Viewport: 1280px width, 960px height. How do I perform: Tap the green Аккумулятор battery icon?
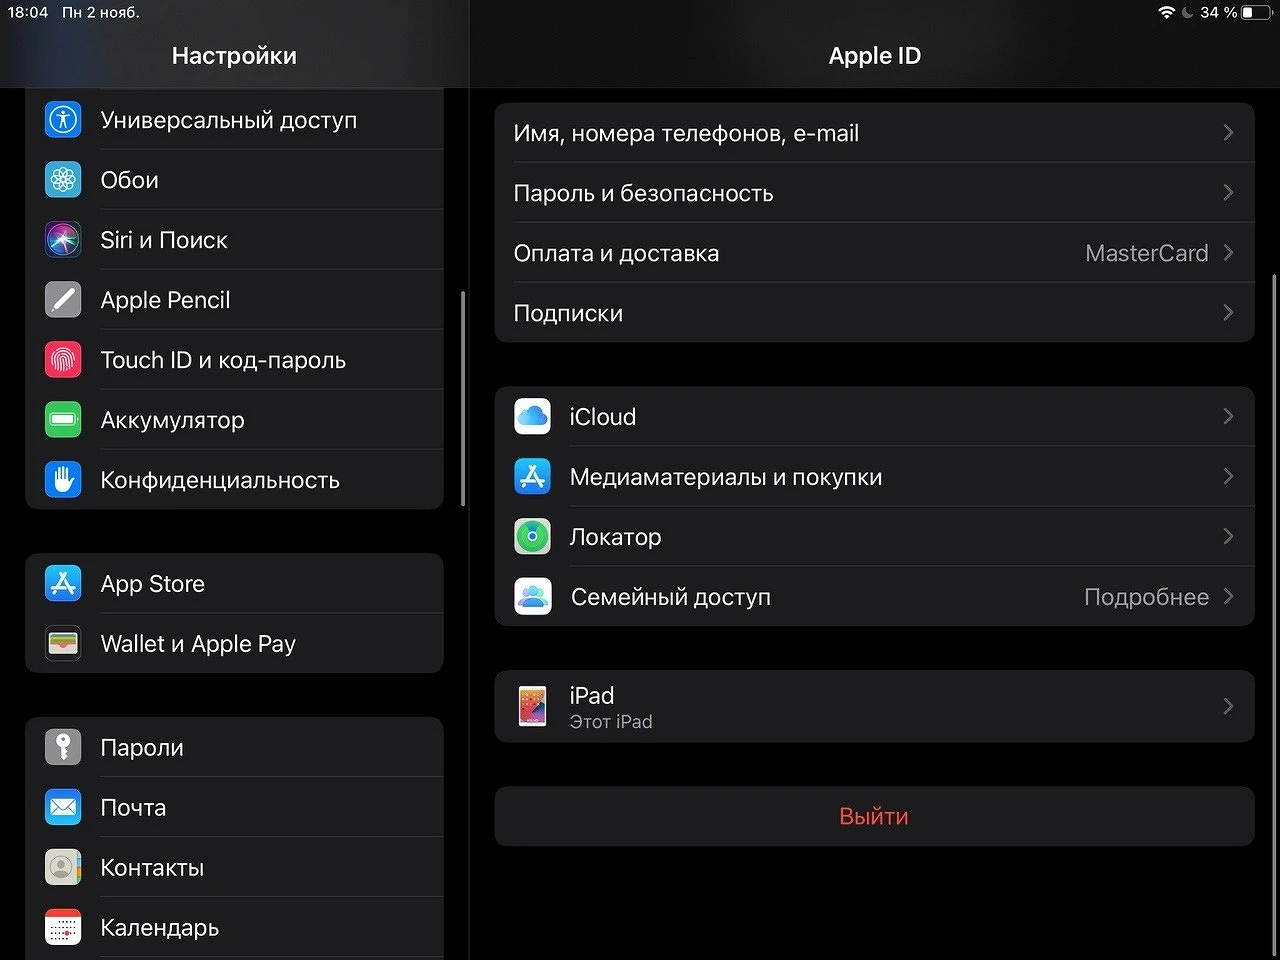coord(63,420)
